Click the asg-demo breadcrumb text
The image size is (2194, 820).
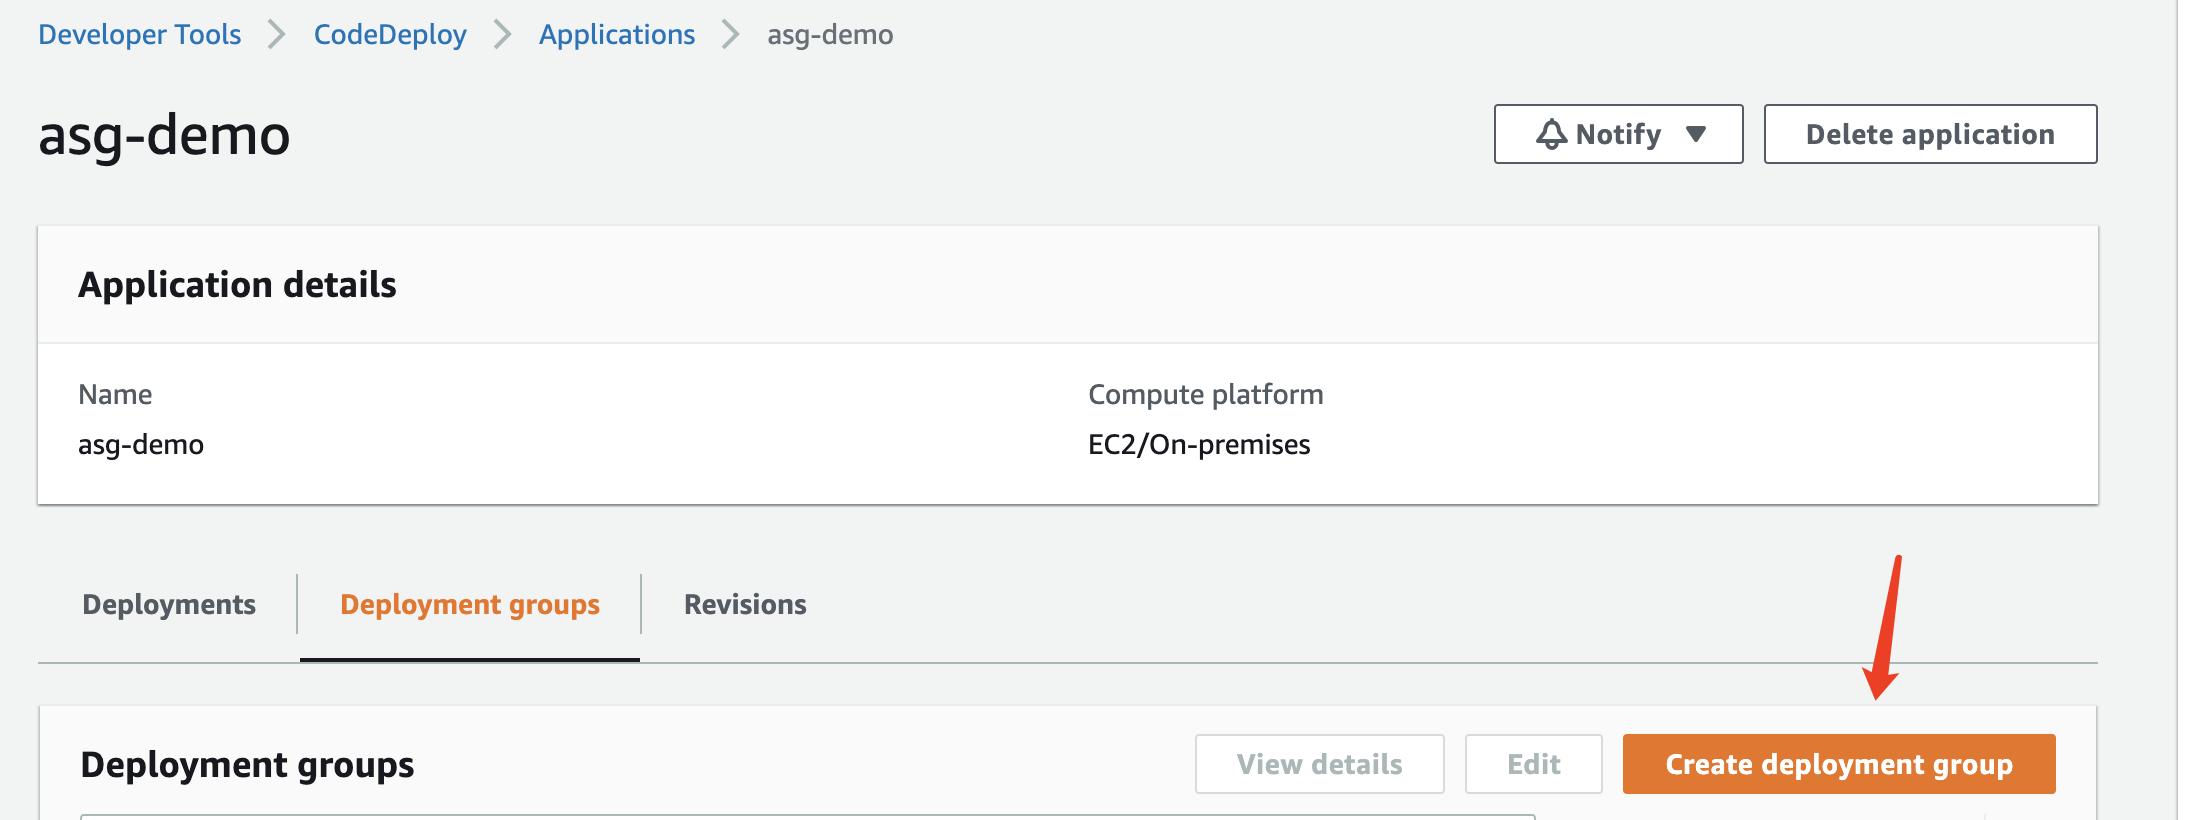click(830, 35)
